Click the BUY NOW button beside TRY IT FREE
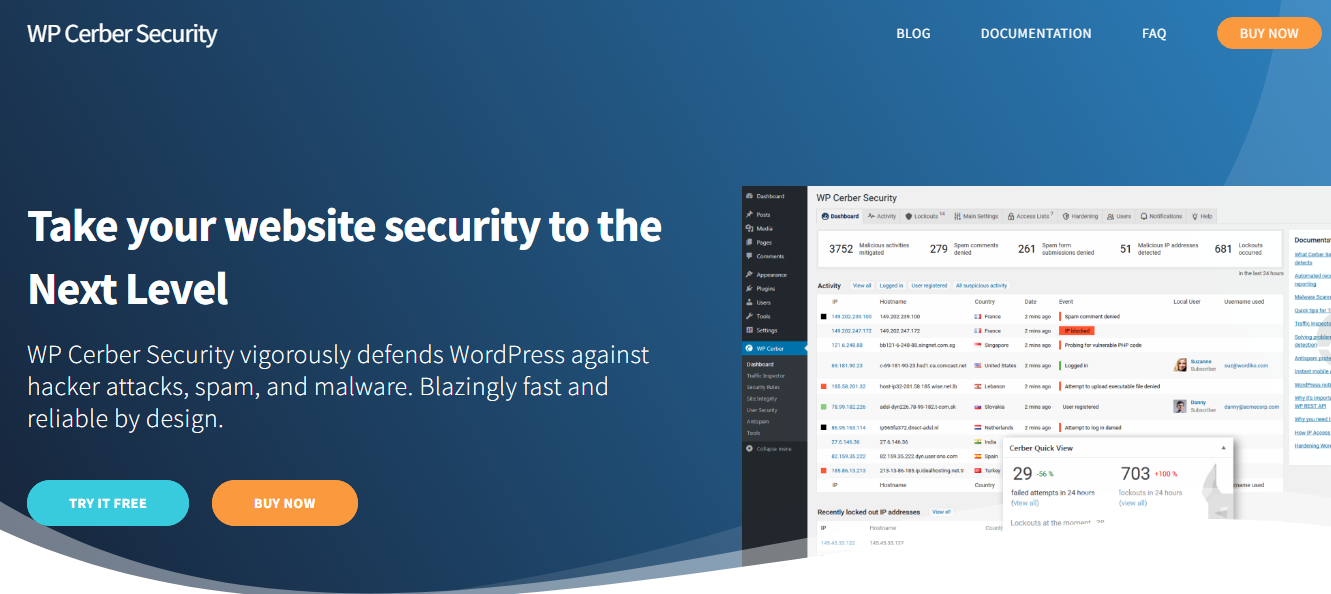1331x594 pixels. coord(285,503)
